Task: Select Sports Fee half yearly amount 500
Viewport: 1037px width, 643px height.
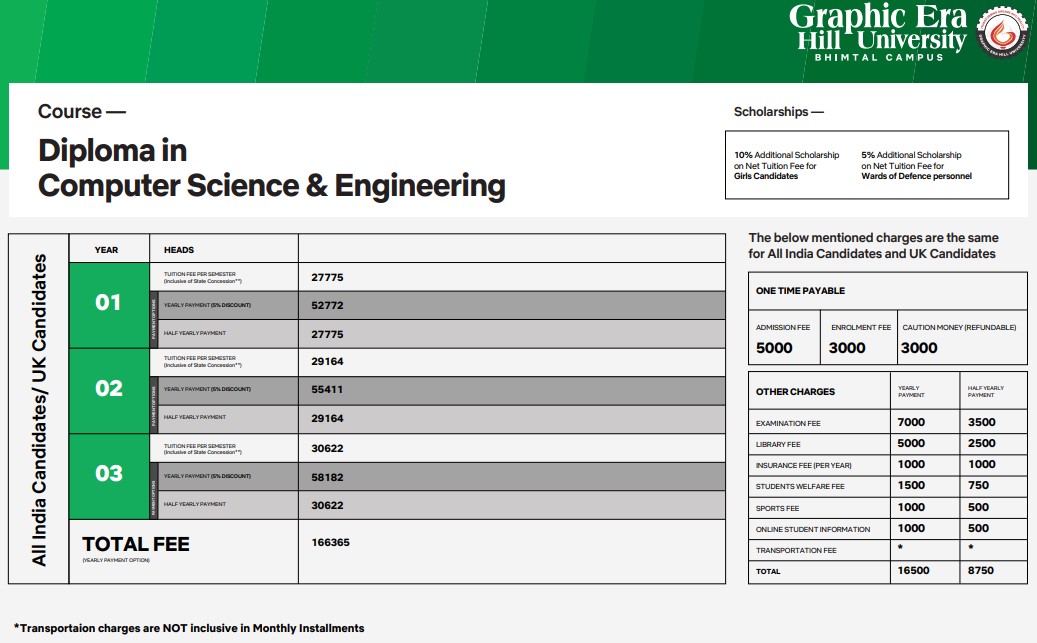Action: pos(978,507)
